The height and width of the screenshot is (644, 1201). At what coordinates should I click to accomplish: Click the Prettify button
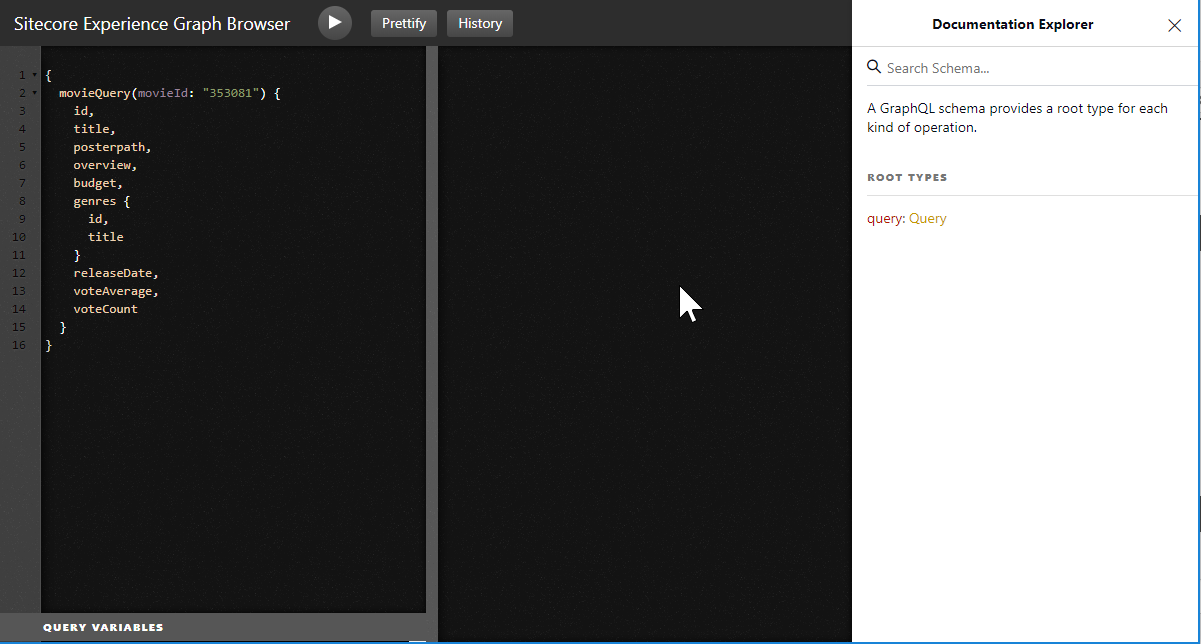pos(404,23)
